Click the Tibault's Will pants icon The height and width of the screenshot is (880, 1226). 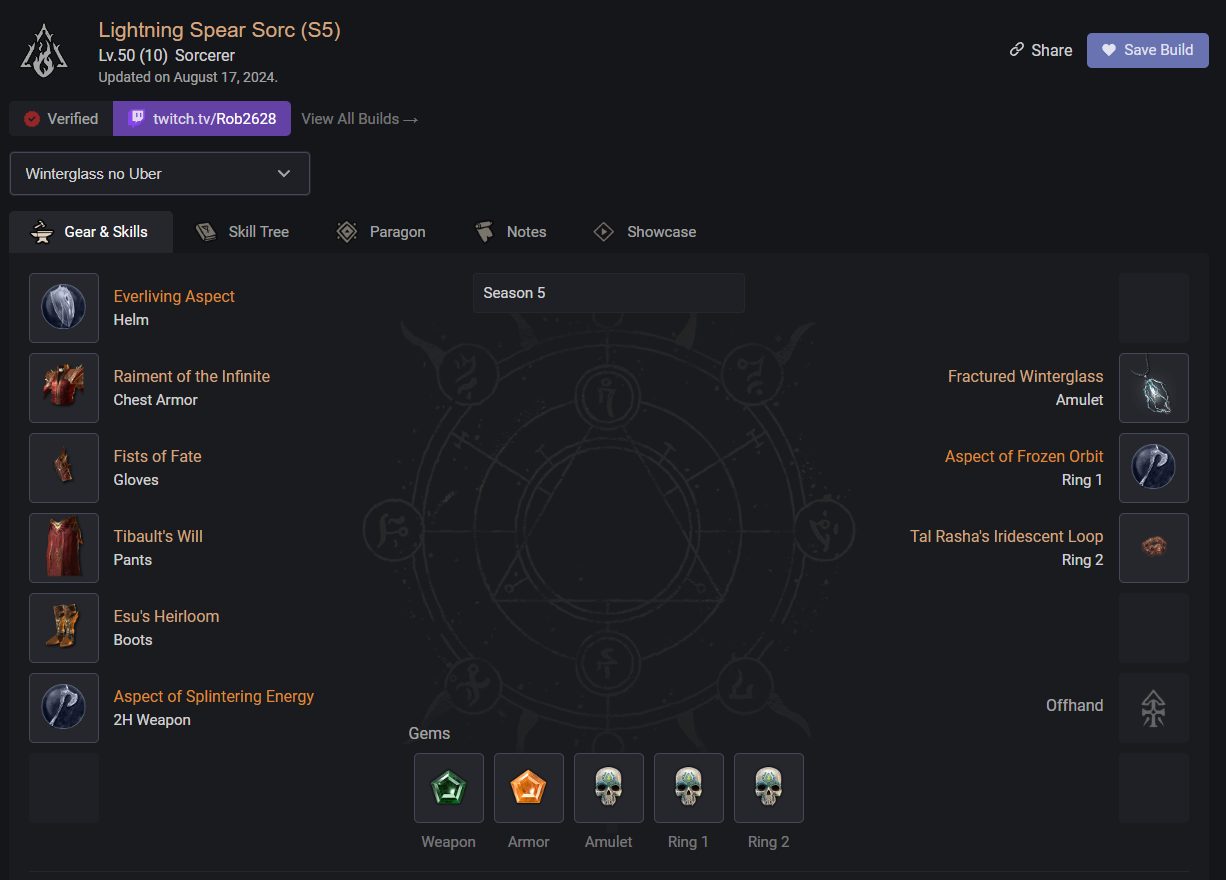(x=64, y=548)
